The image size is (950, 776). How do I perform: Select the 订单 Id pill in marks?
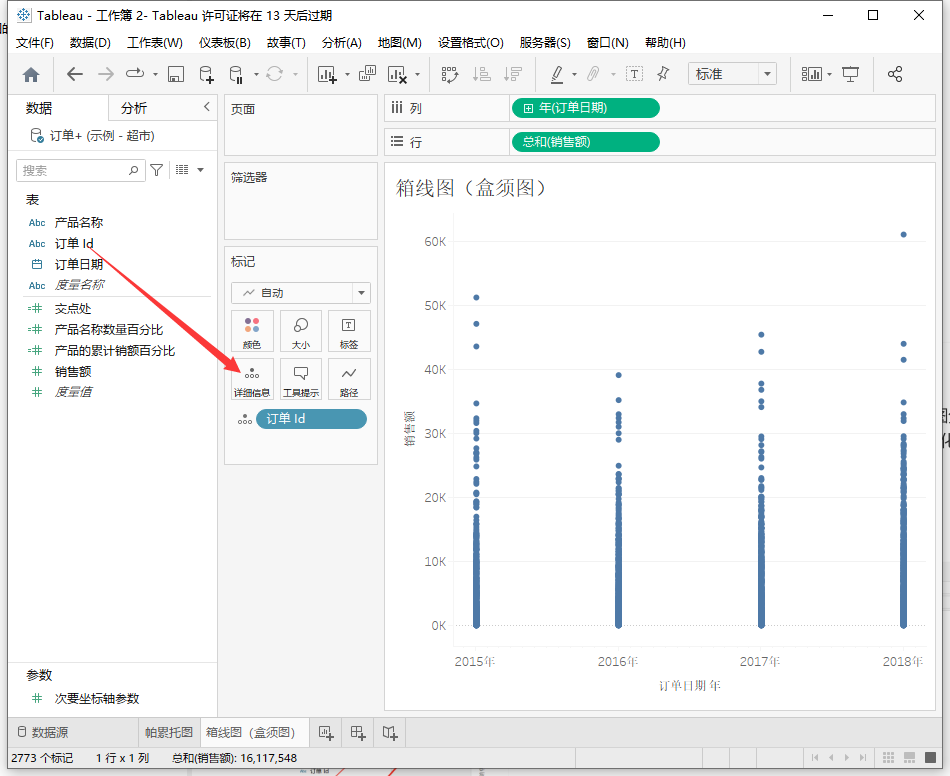click(x=311, y=419)
